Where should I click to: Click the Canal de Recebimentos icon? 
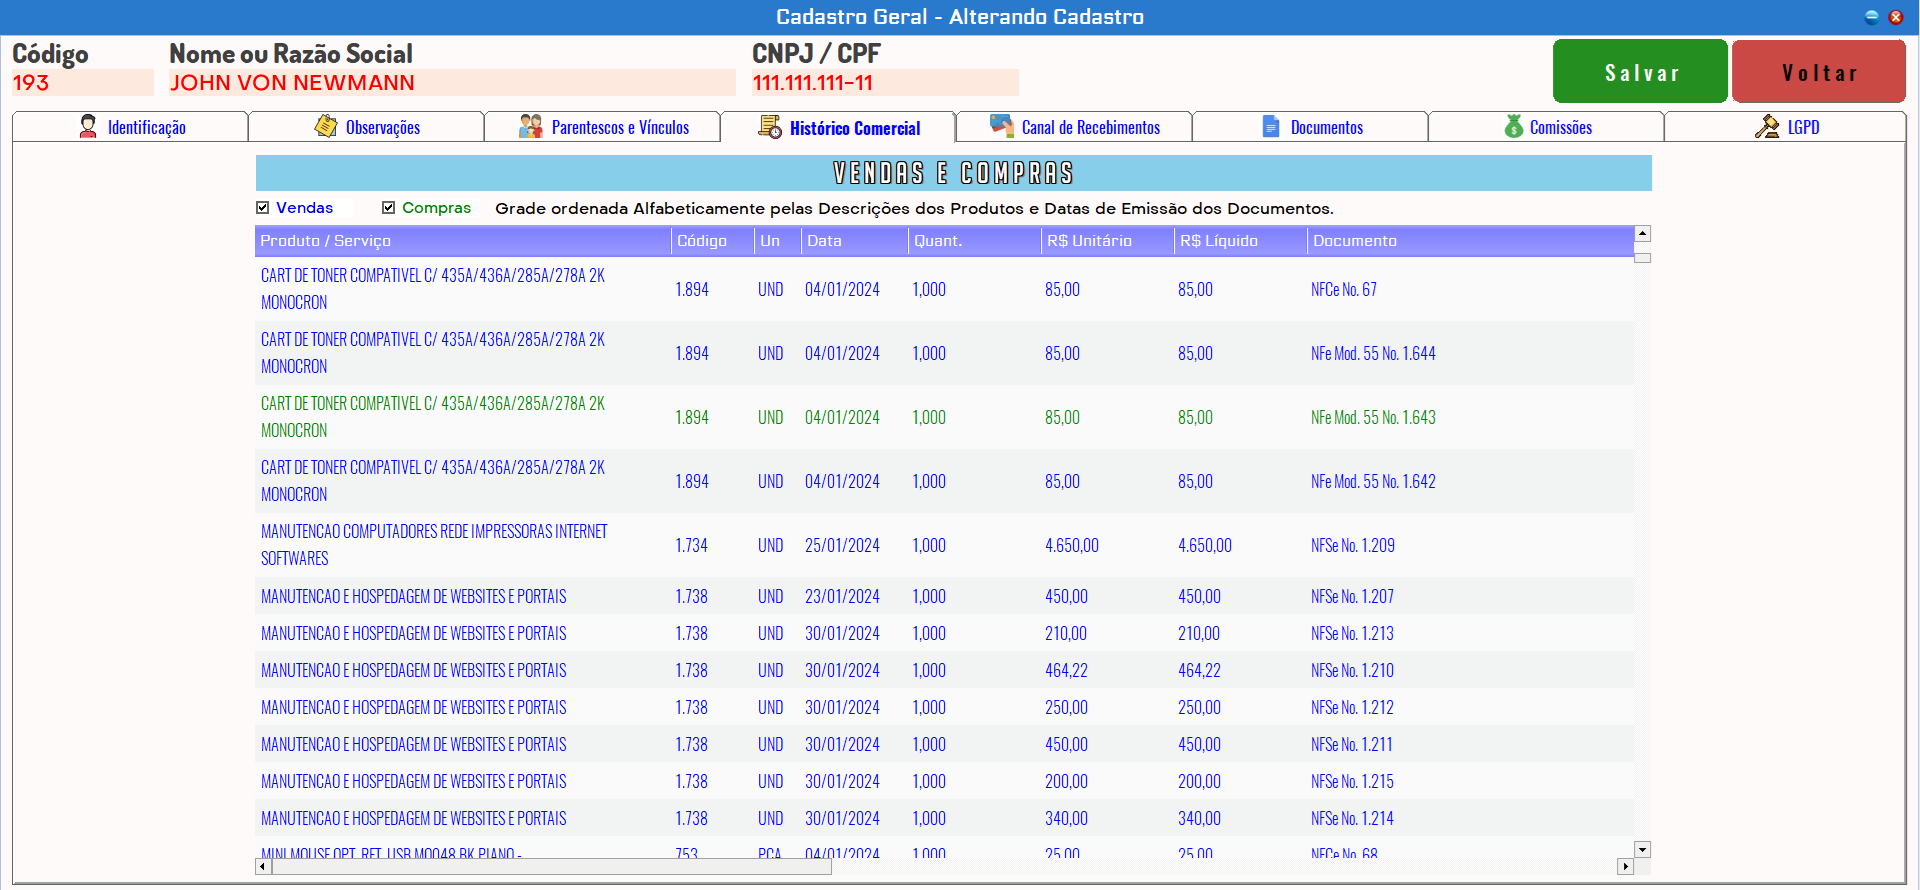pos(1002,126)
